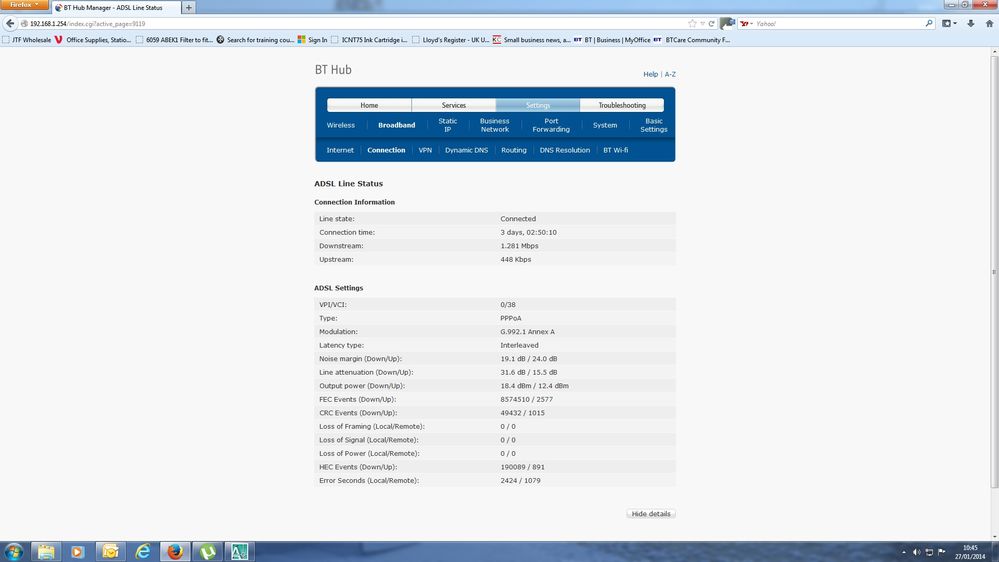Viewport: 999px width, 562px height.
Task: Open the Routing sub-tab
Action: pos(514,150)
